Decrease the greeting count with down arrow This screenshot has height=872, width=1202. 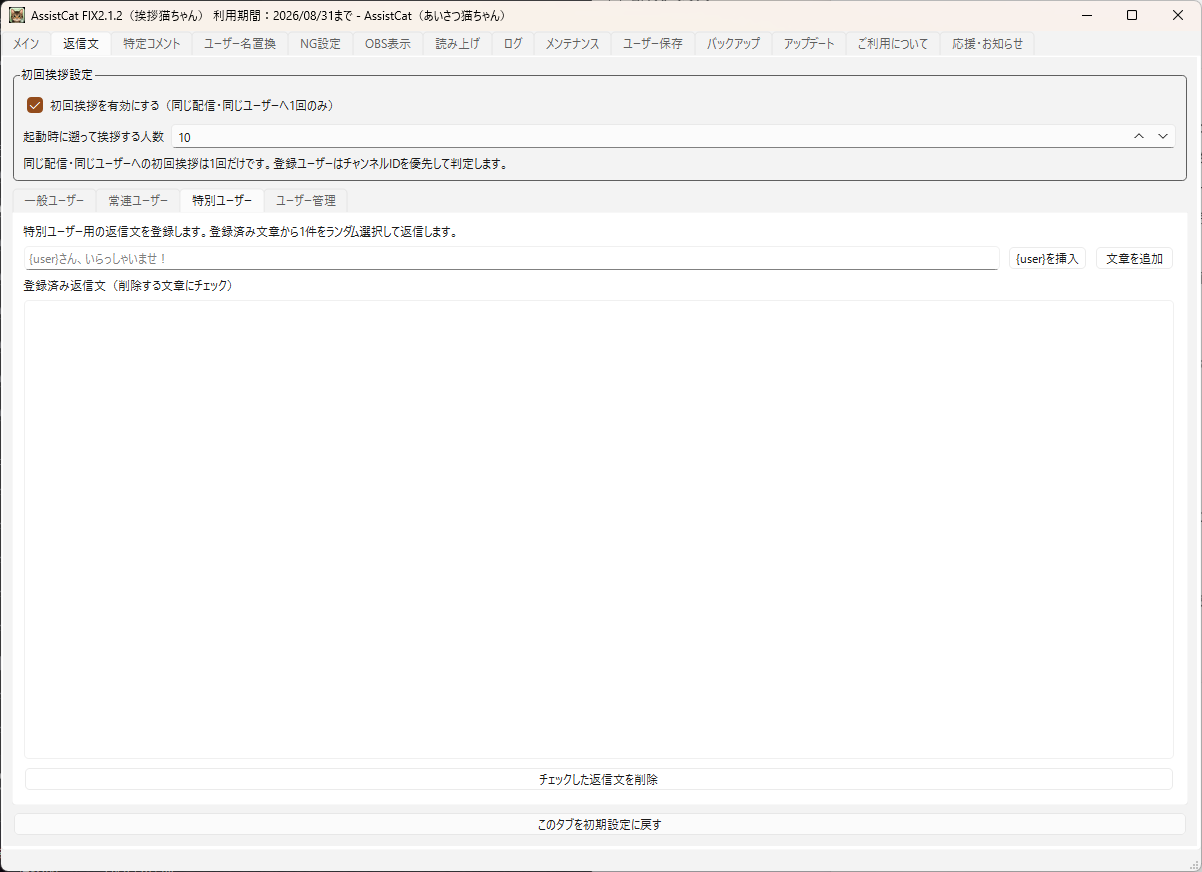[x=1163, y=136]
